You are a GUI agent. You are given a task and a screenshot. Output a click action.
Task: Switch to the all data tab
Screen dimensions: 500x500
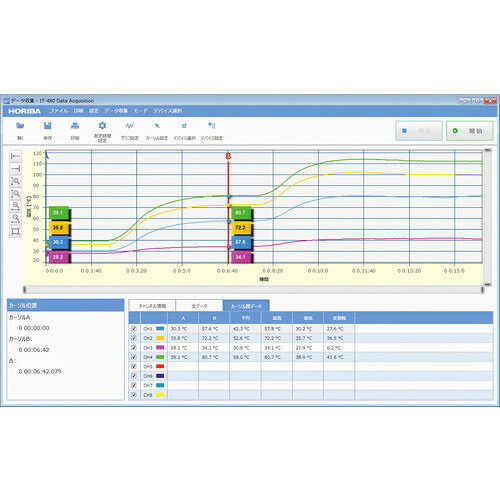click(x=199, y=306)
